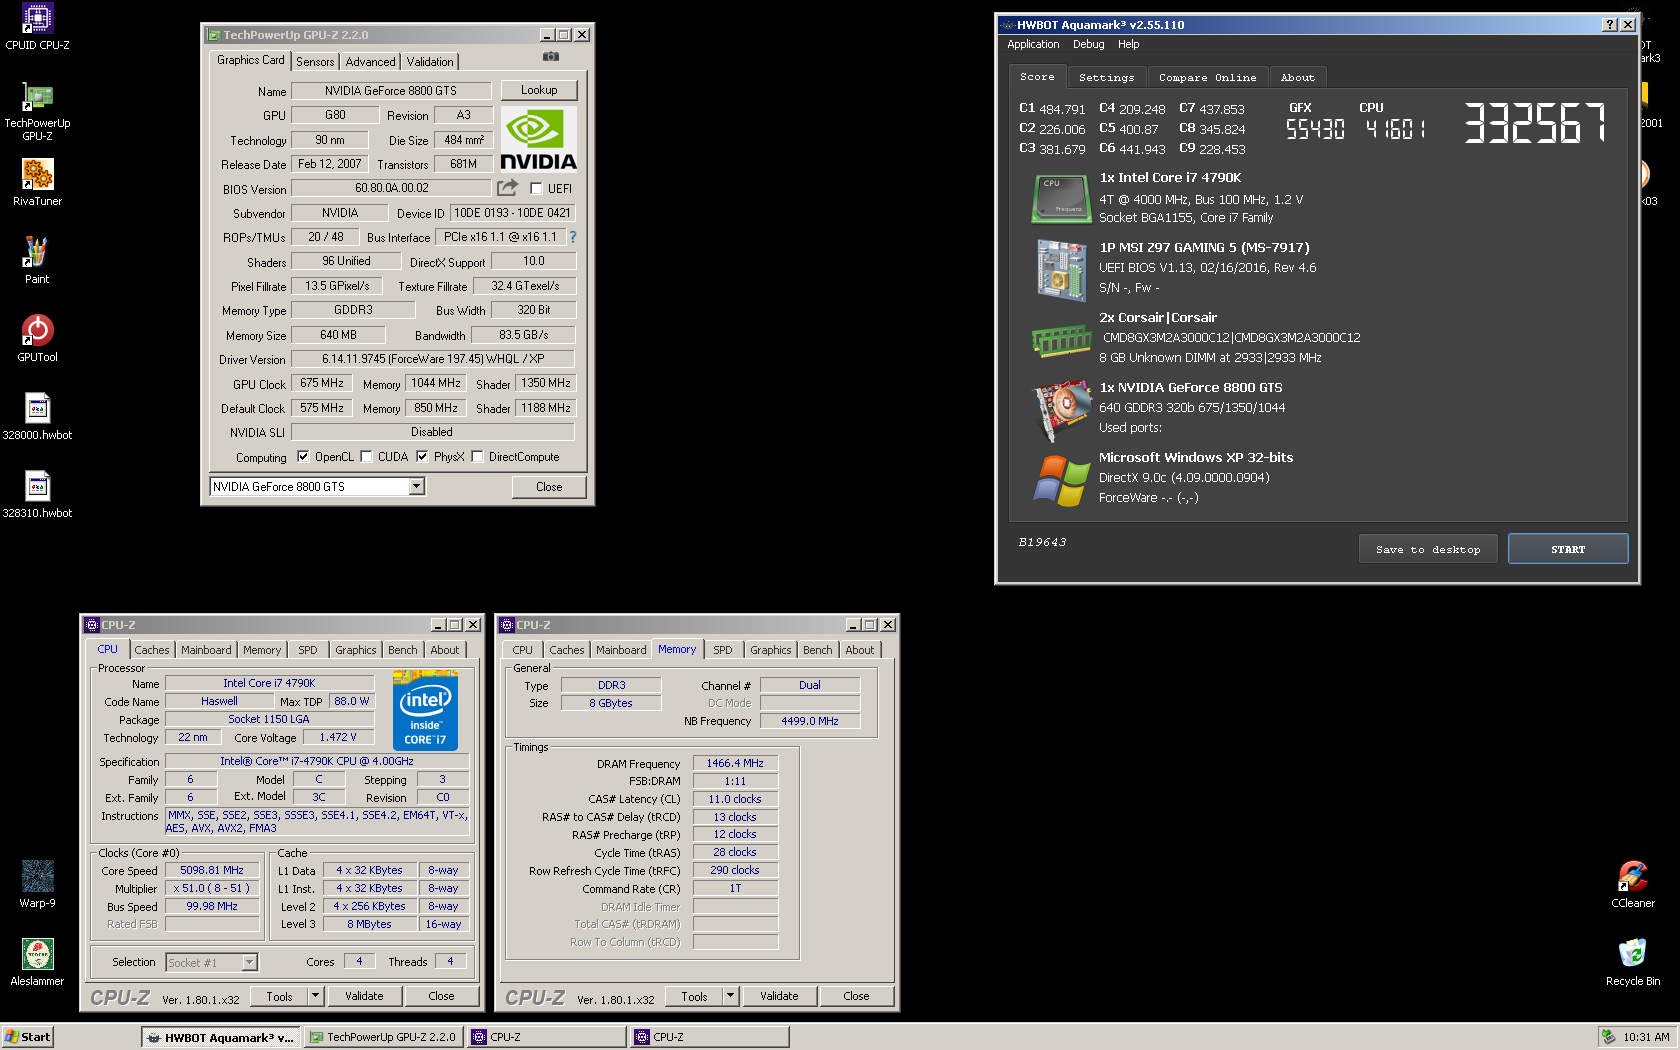Screen dimensions: 1680x1050
Task: Toggle the OpenCL checkbox in GPU-Z
Action: (303, 457)
